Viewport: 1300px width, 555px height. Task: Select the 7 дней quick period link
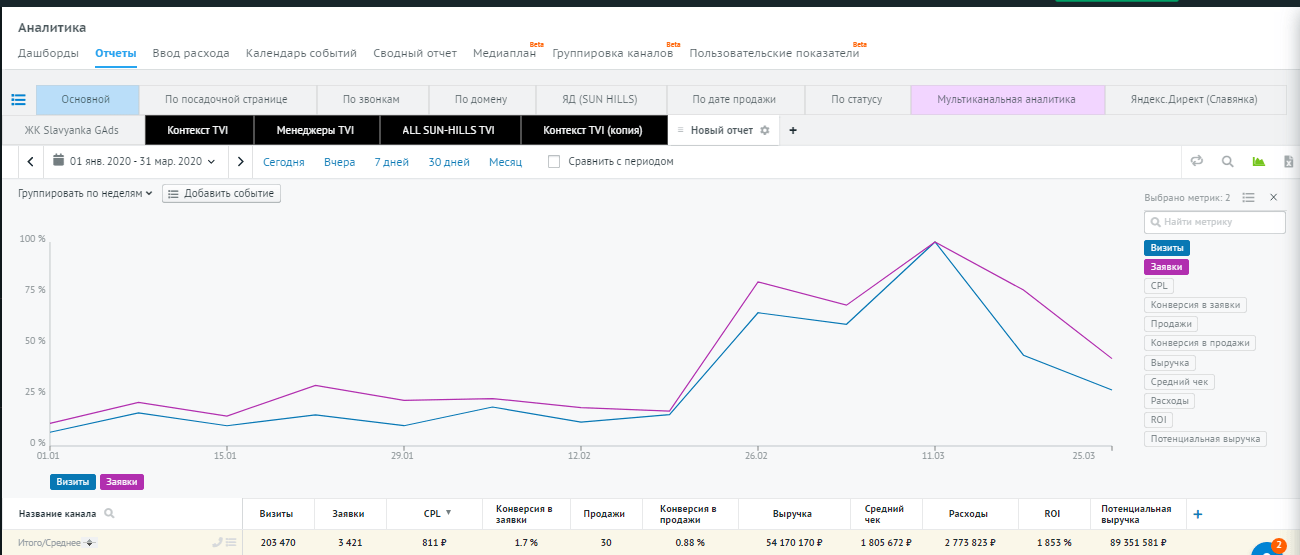[x=391, y=161]
